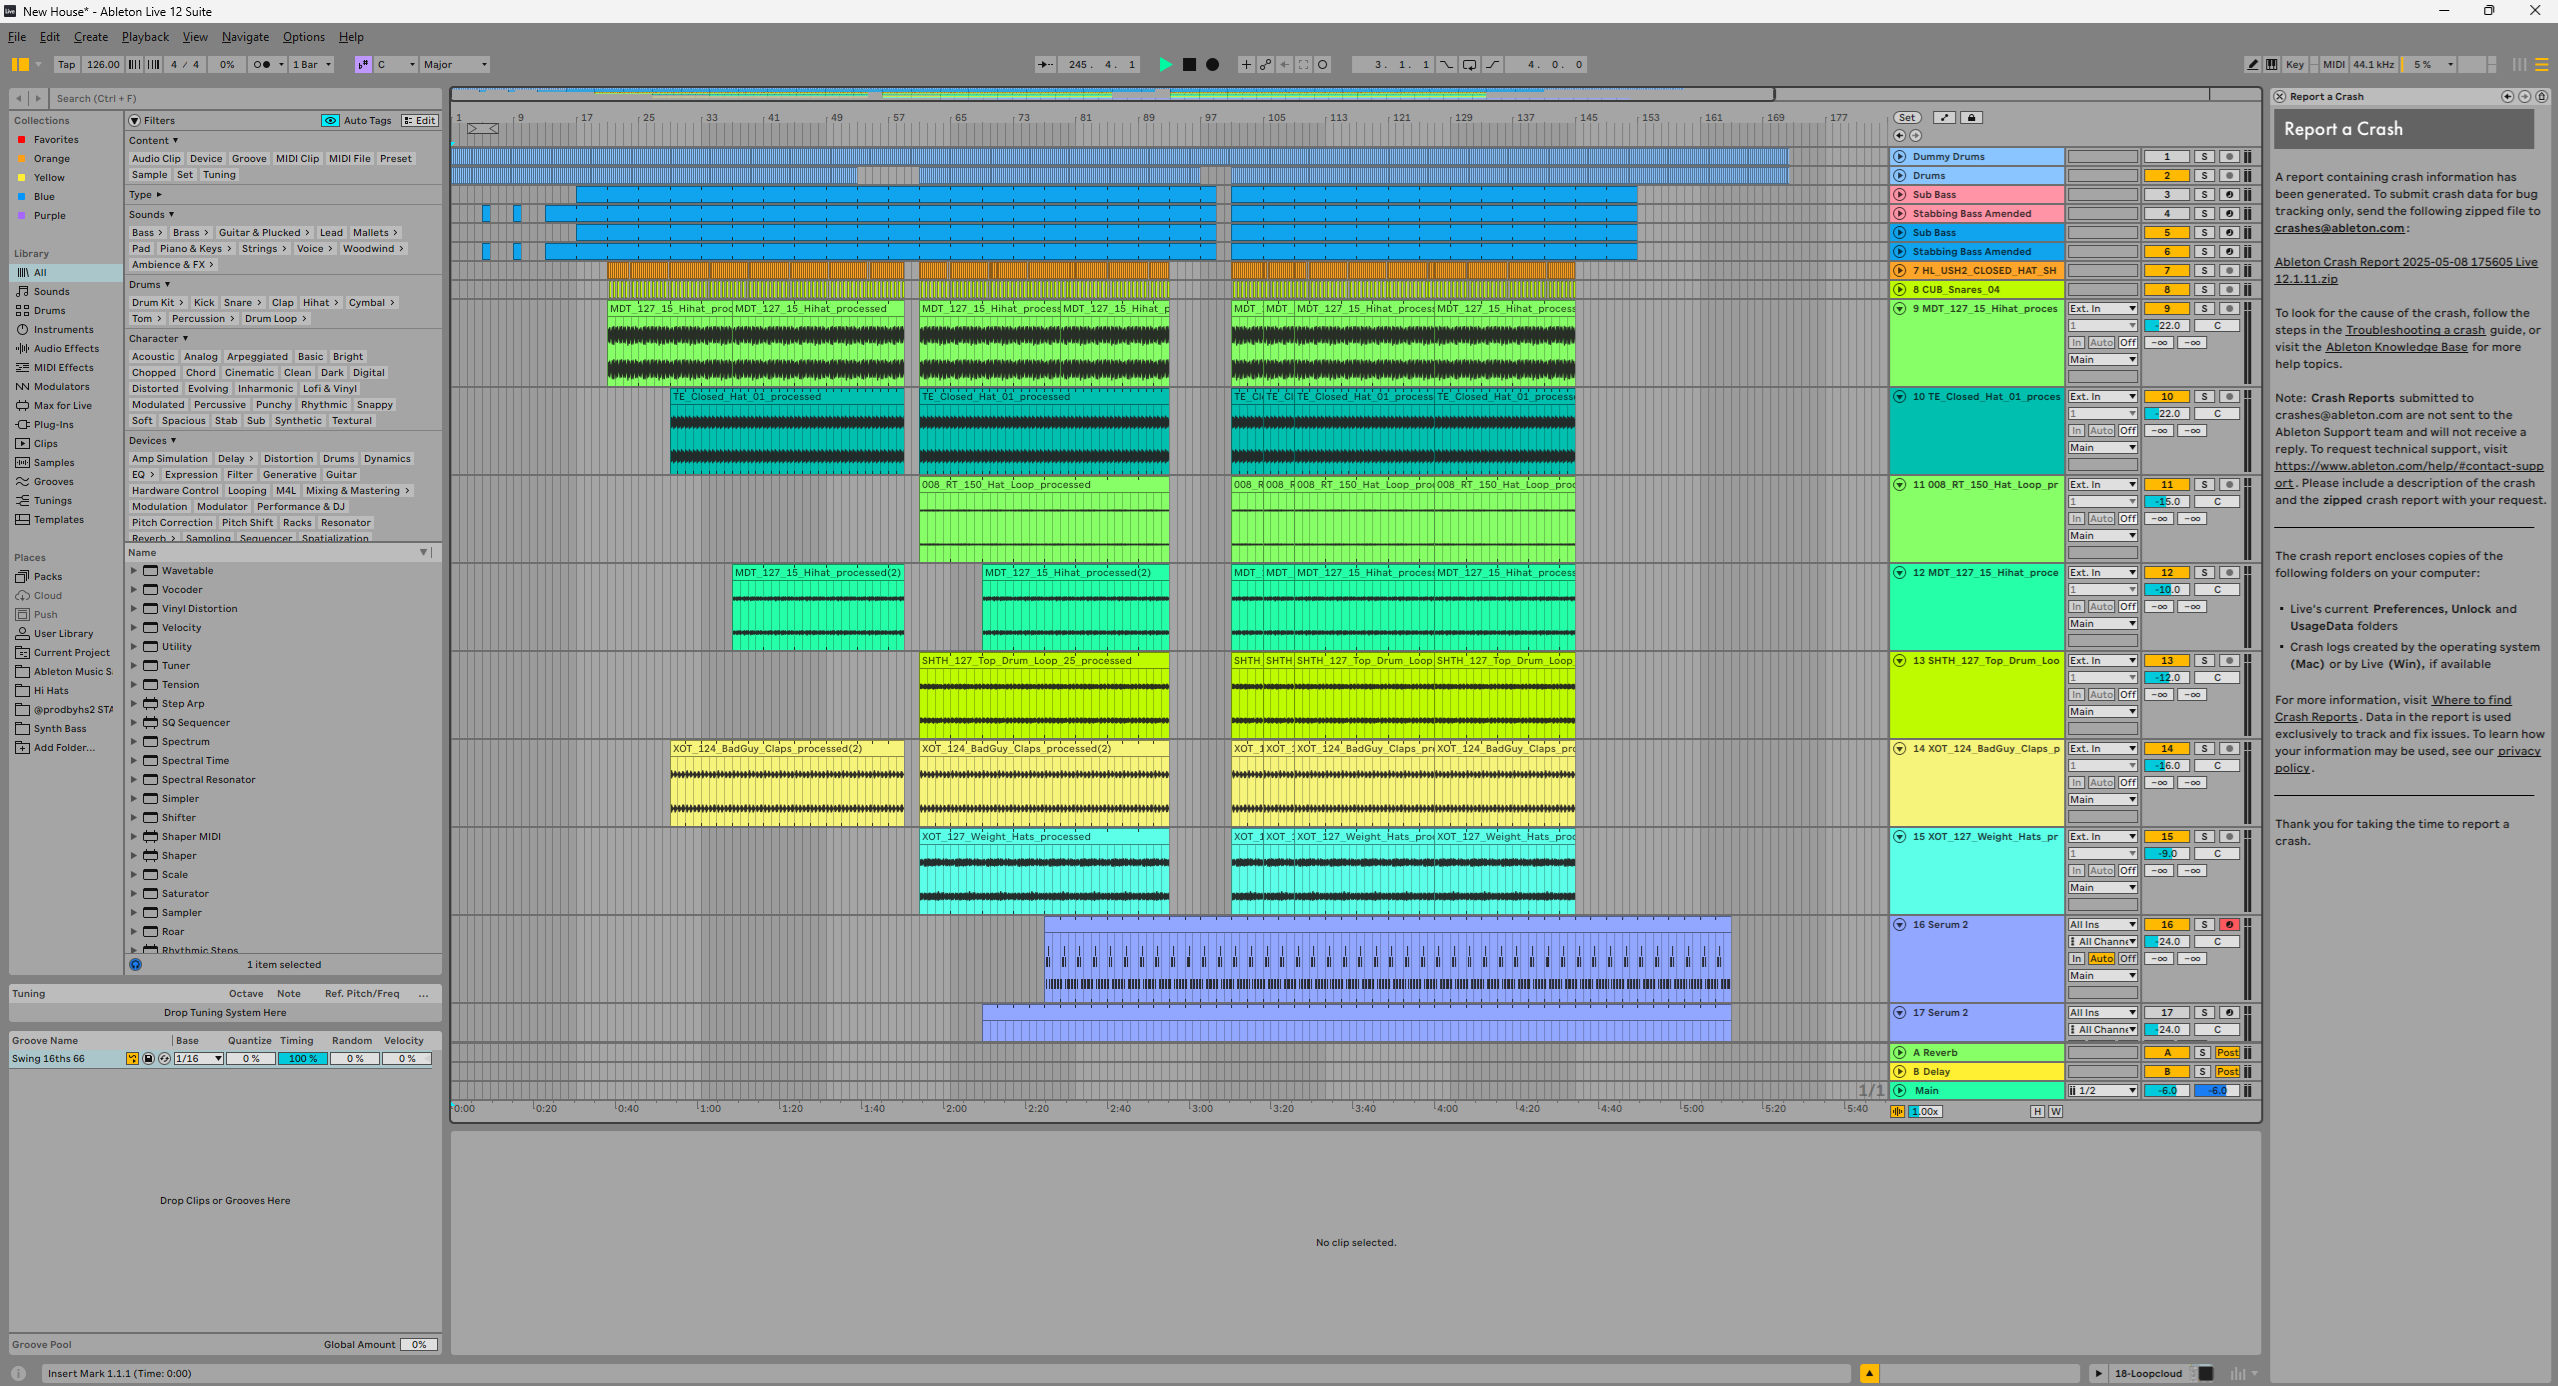Deactivate track 2 Drums with the activator
The width and height of the screenshot is (2558, 1386).
coord(2166,176)
